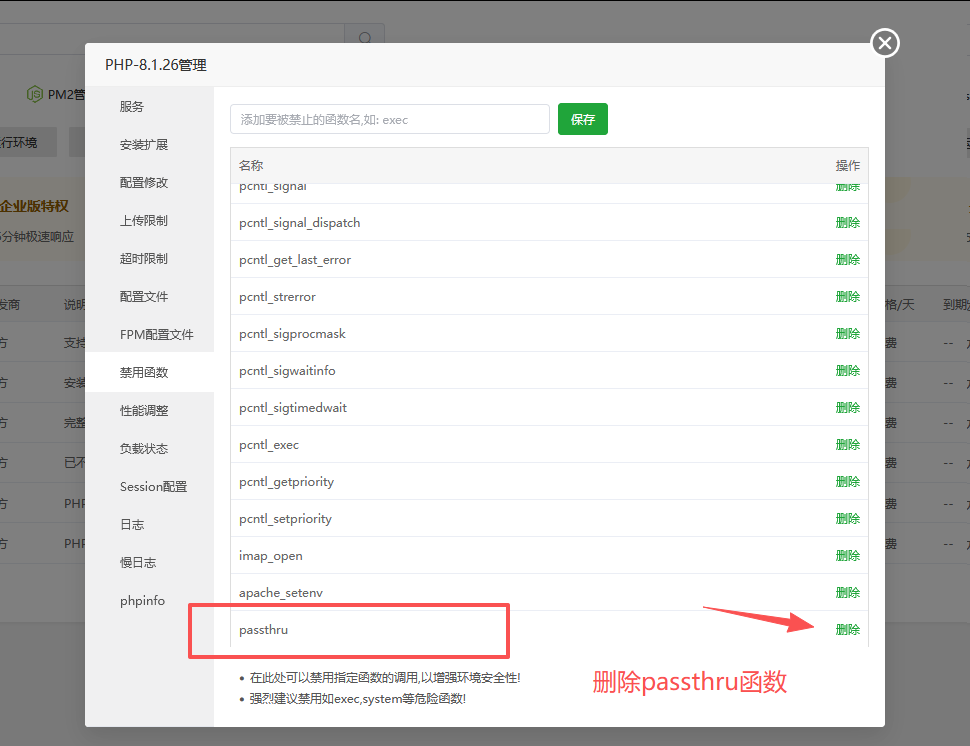This screenshot has height=746, width=970.
Task: Open the 慢日志 tab
Action: (137, 562)
